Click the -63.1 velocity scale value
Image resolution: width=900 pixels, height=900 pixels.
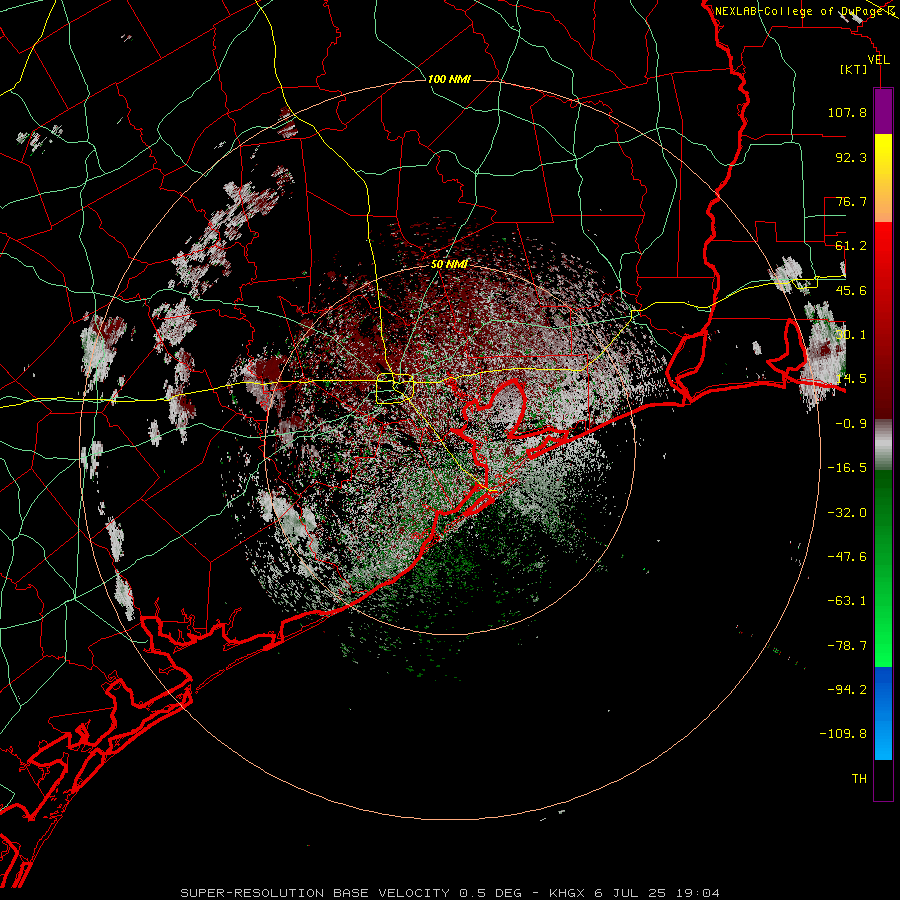click(x=847, y=601)
